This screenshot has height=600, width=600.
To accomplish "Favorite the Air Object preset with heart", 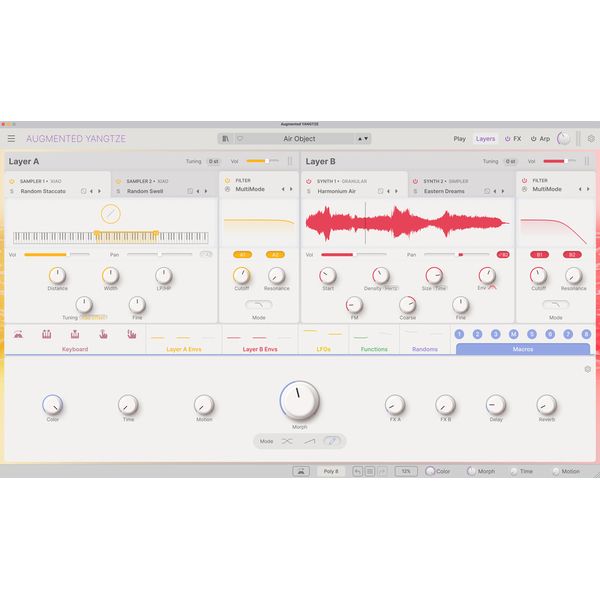I will 240,139.
